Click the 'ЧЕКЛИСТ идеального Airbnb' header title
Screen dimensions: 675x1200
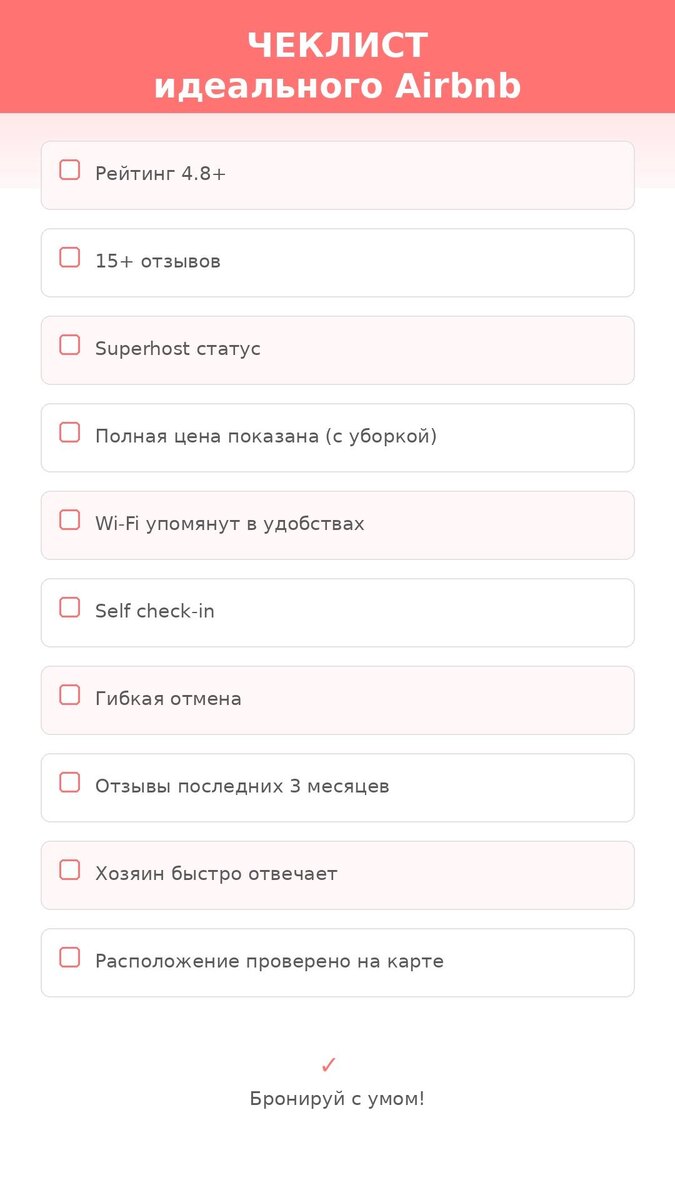click(x=337, y=66)
